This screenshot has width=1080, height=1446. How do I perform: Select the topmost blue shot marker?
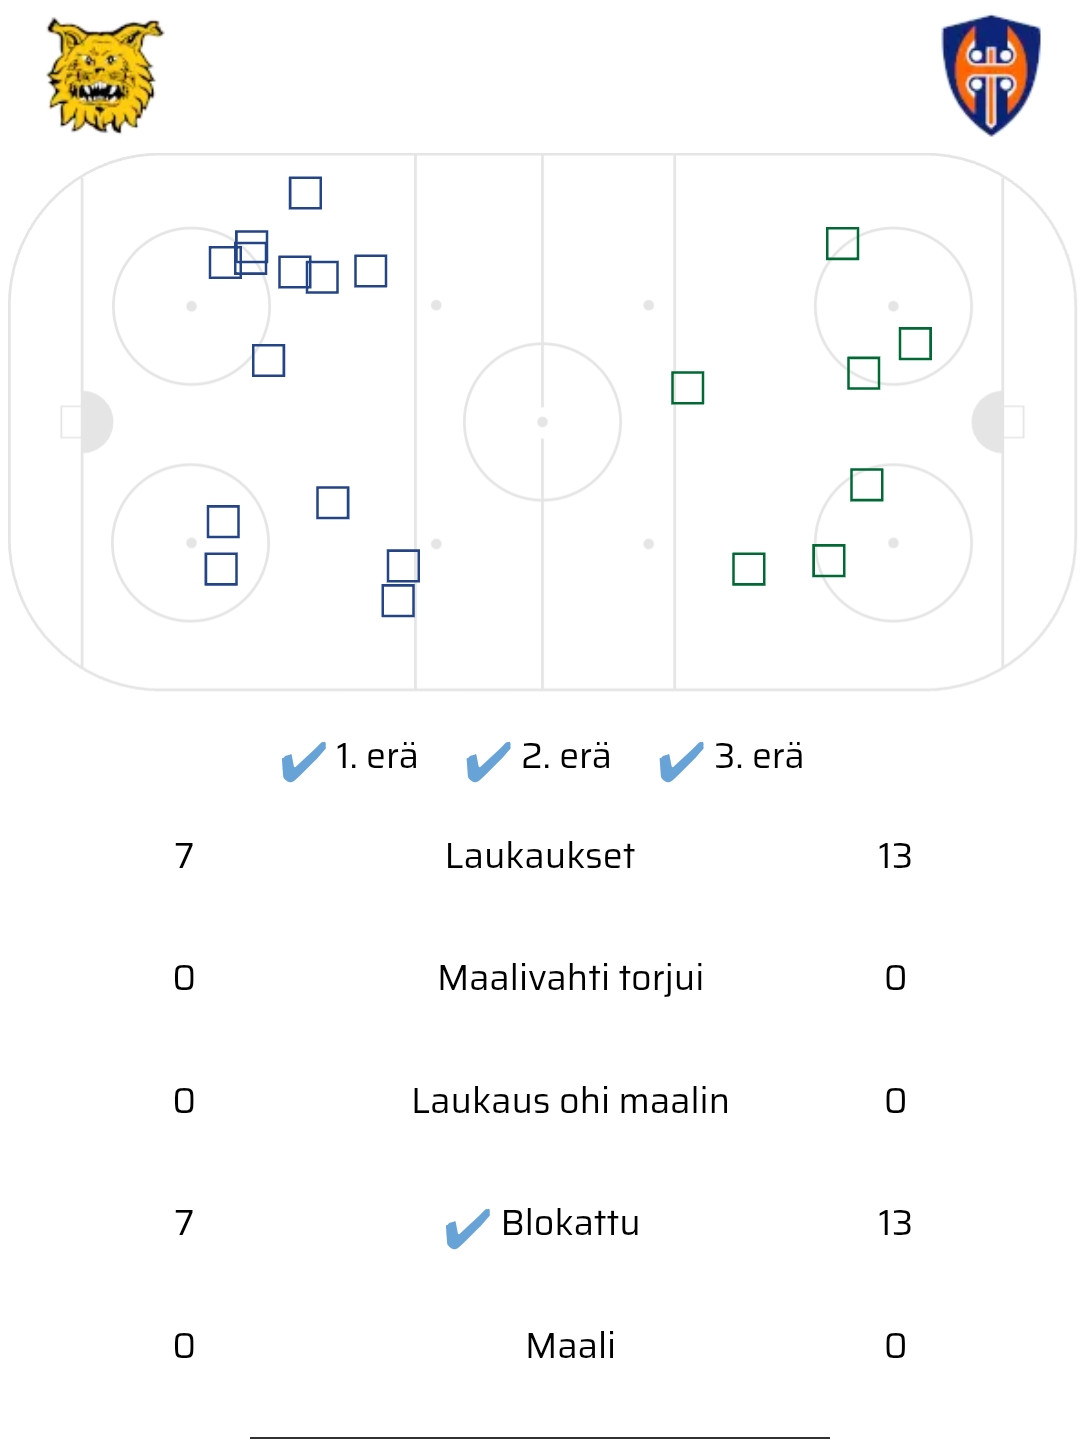[305, 193]
